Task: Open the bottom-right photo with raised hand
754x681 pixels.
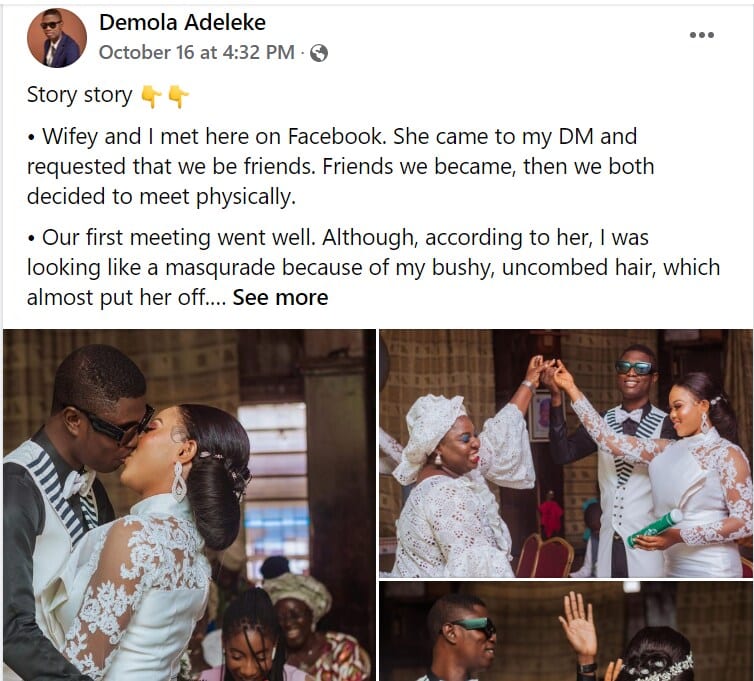Action: [566, 632]
